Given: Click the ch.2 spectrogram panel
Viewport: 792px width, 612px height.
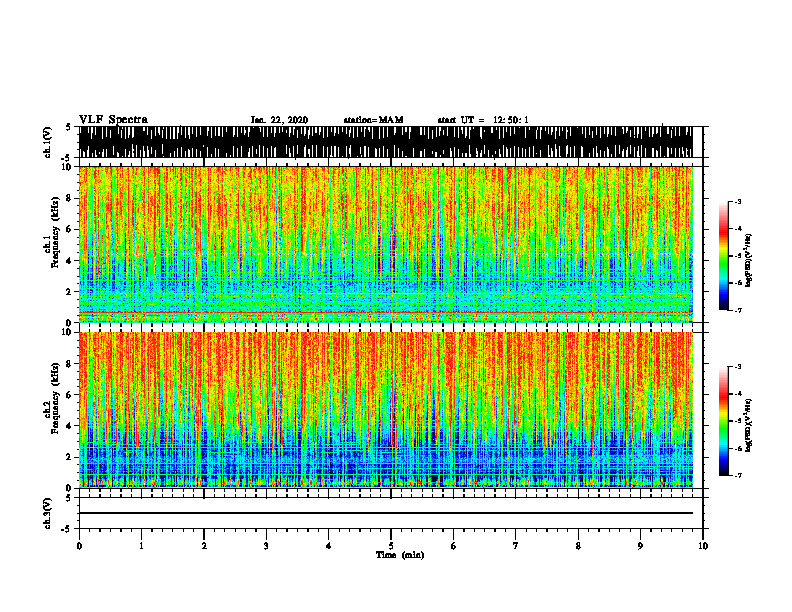Looking at the screenshot, I should (385, 410).
